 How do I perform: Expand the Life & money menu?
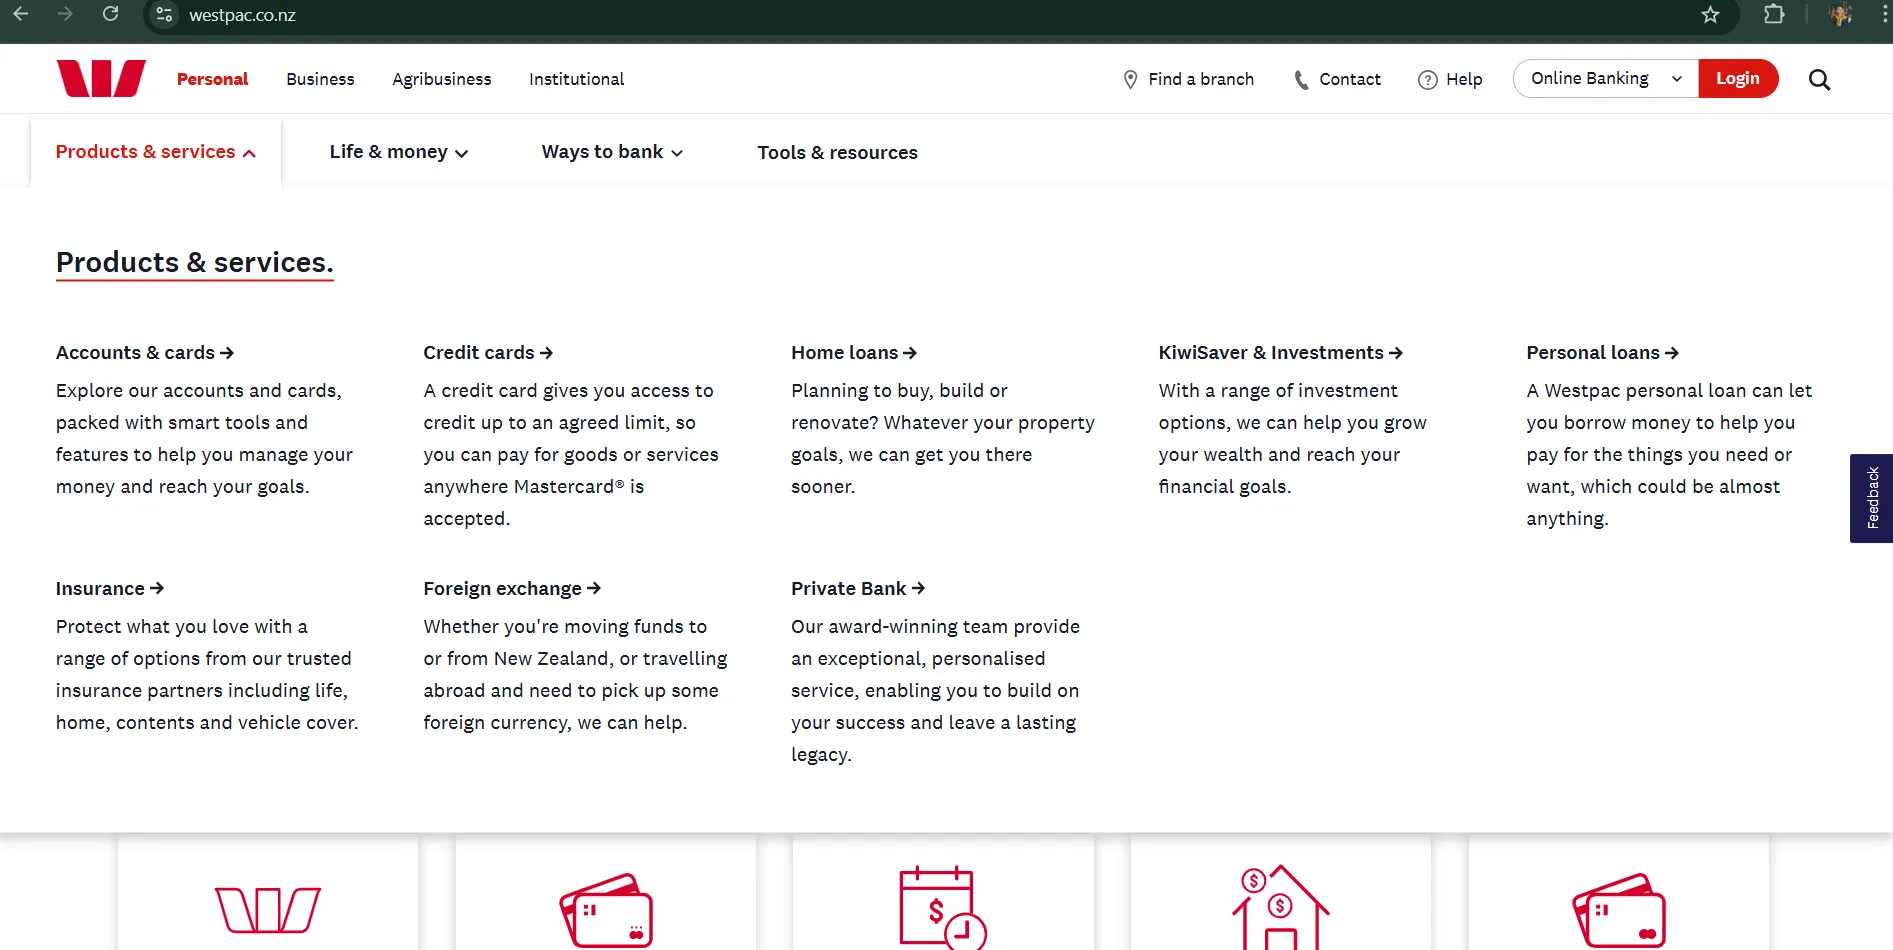coord(399,152)
